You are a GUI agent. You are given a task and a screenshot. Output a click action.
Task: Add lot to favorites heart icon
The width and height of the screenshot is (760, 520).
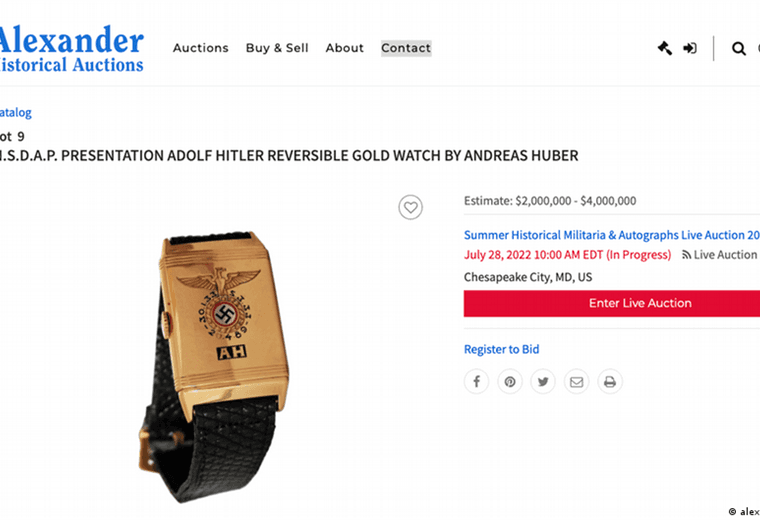[x=411, y=207]
